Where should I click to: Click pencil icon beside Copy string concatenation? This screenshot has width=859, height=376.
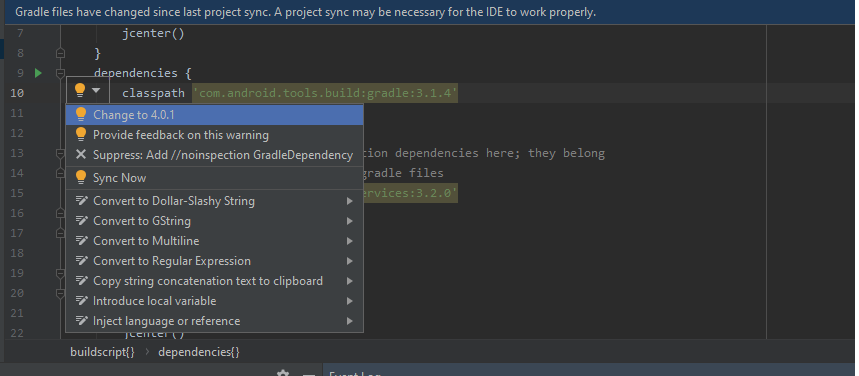coord(82,281)
